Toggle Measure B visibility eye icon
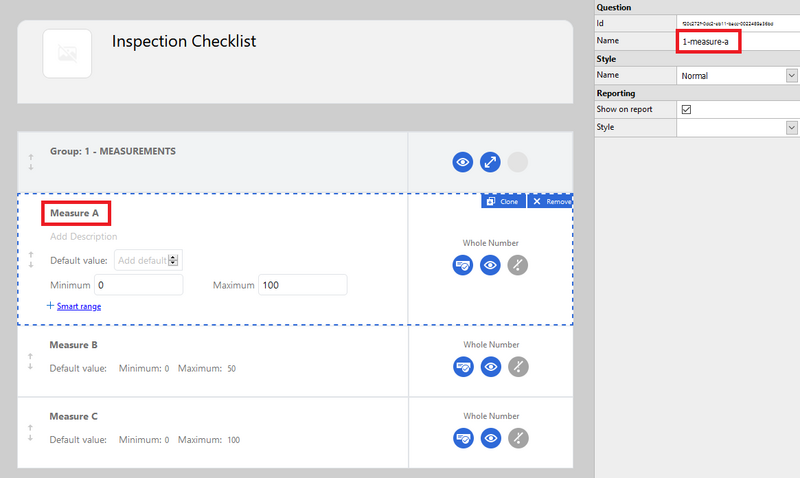This screenshot has height=478, width=800. pos(490,367)
